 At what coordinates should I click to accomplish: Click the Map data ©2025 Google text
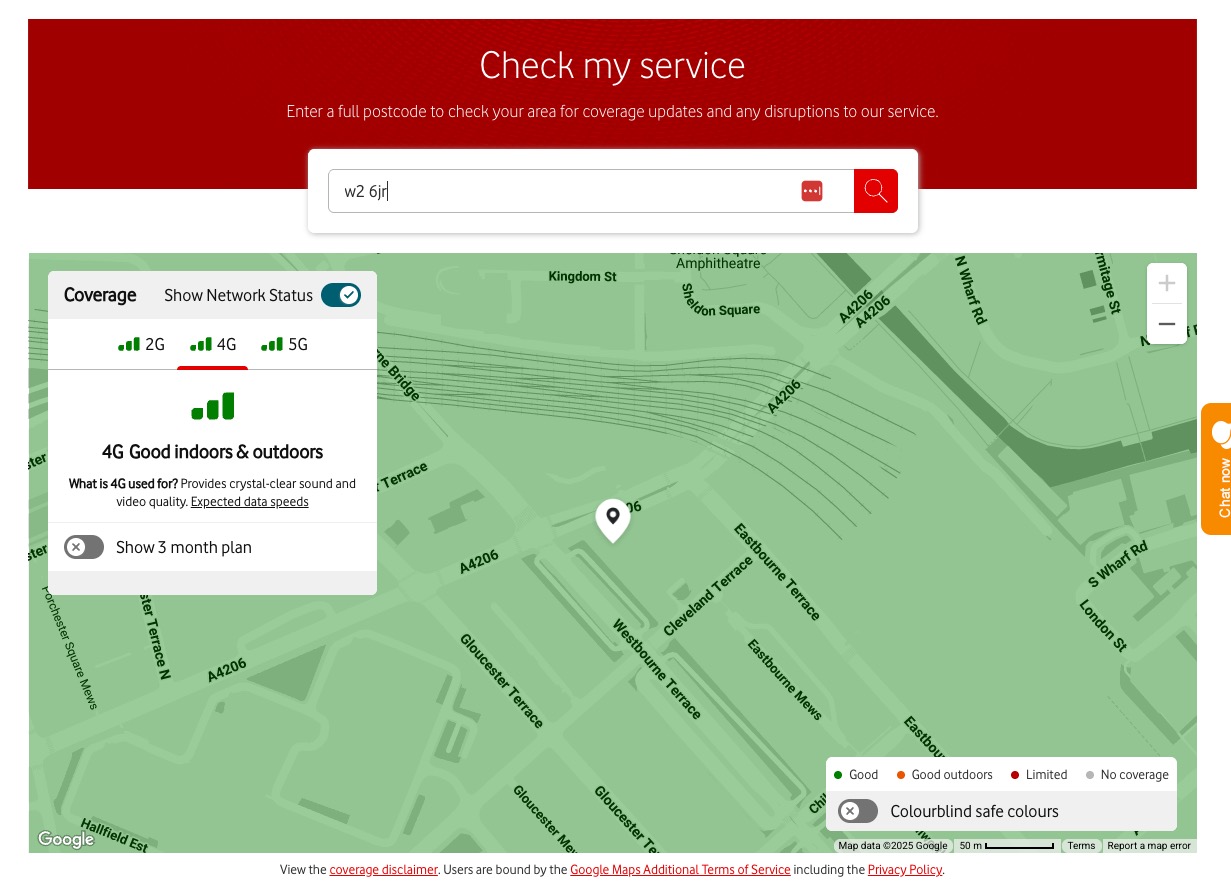tap(893, 846)
